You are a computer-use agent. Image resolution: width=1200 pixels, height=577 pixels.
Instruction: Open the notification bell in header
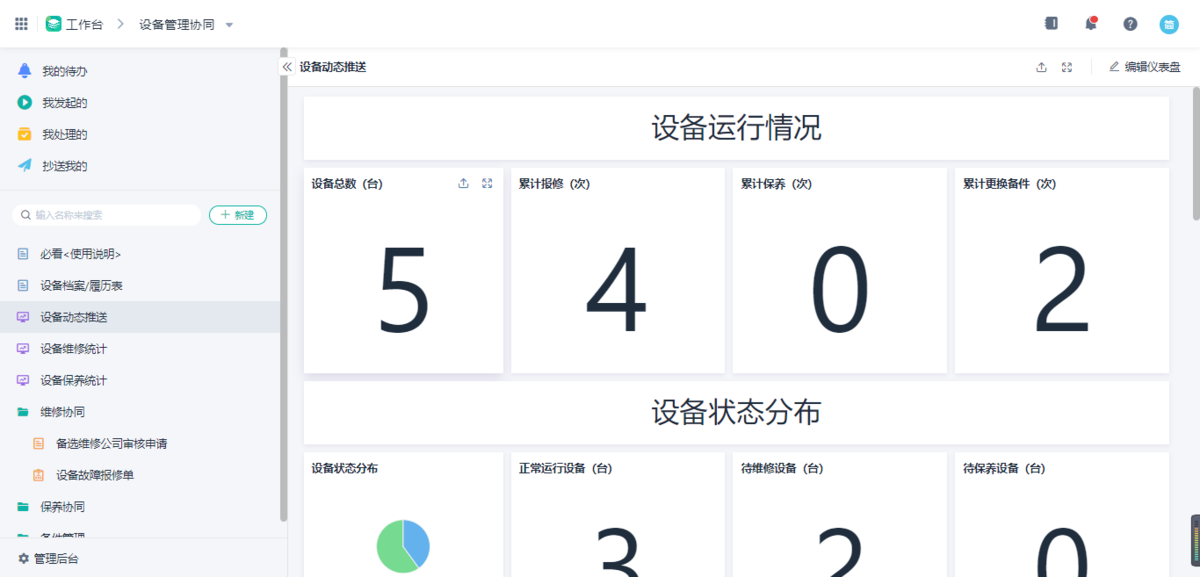[1091, 24]
